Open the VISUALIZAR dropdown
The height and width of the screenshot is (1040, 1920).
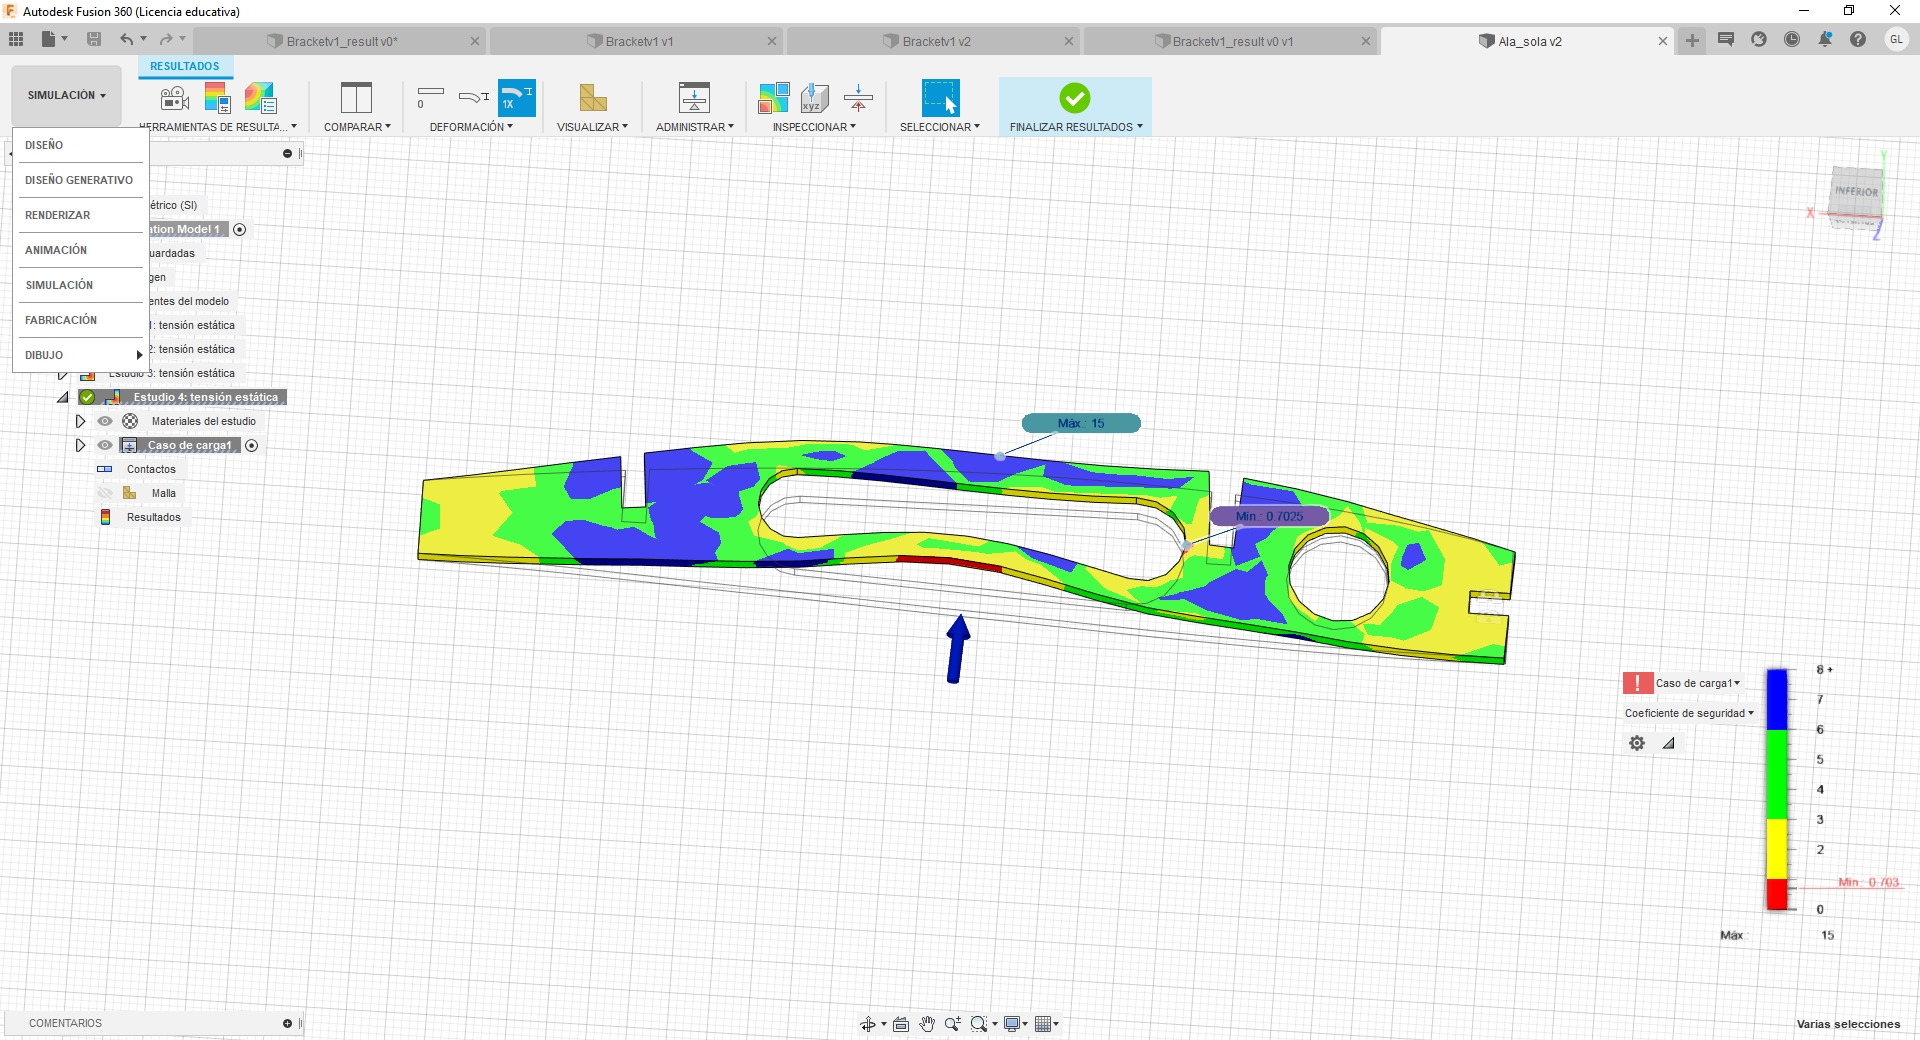(x=592, y=127)
